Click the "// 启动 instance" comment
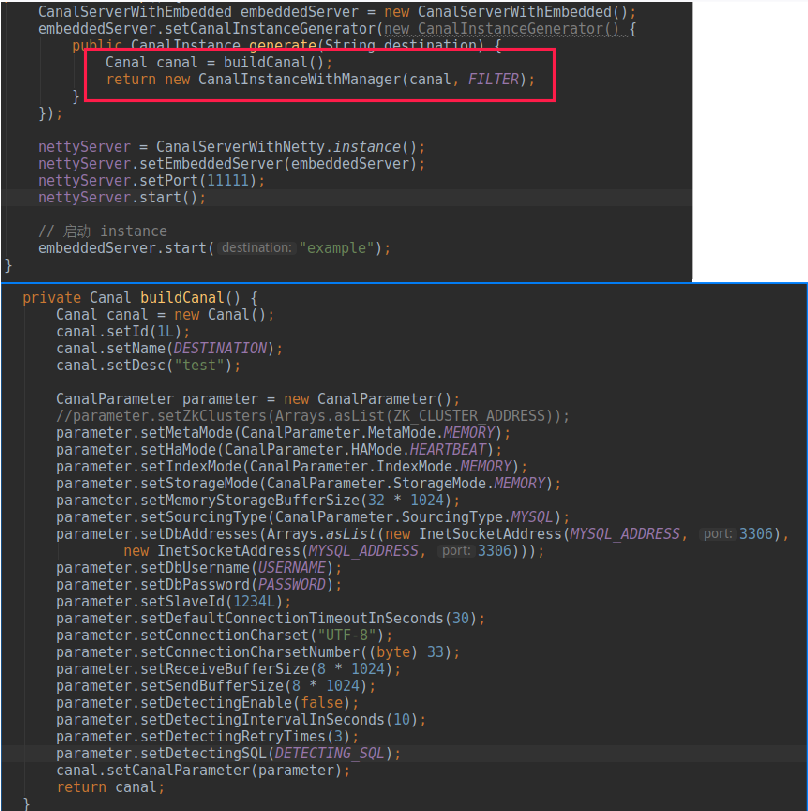Screen dimensions: 808x811 tap(102, 231)
